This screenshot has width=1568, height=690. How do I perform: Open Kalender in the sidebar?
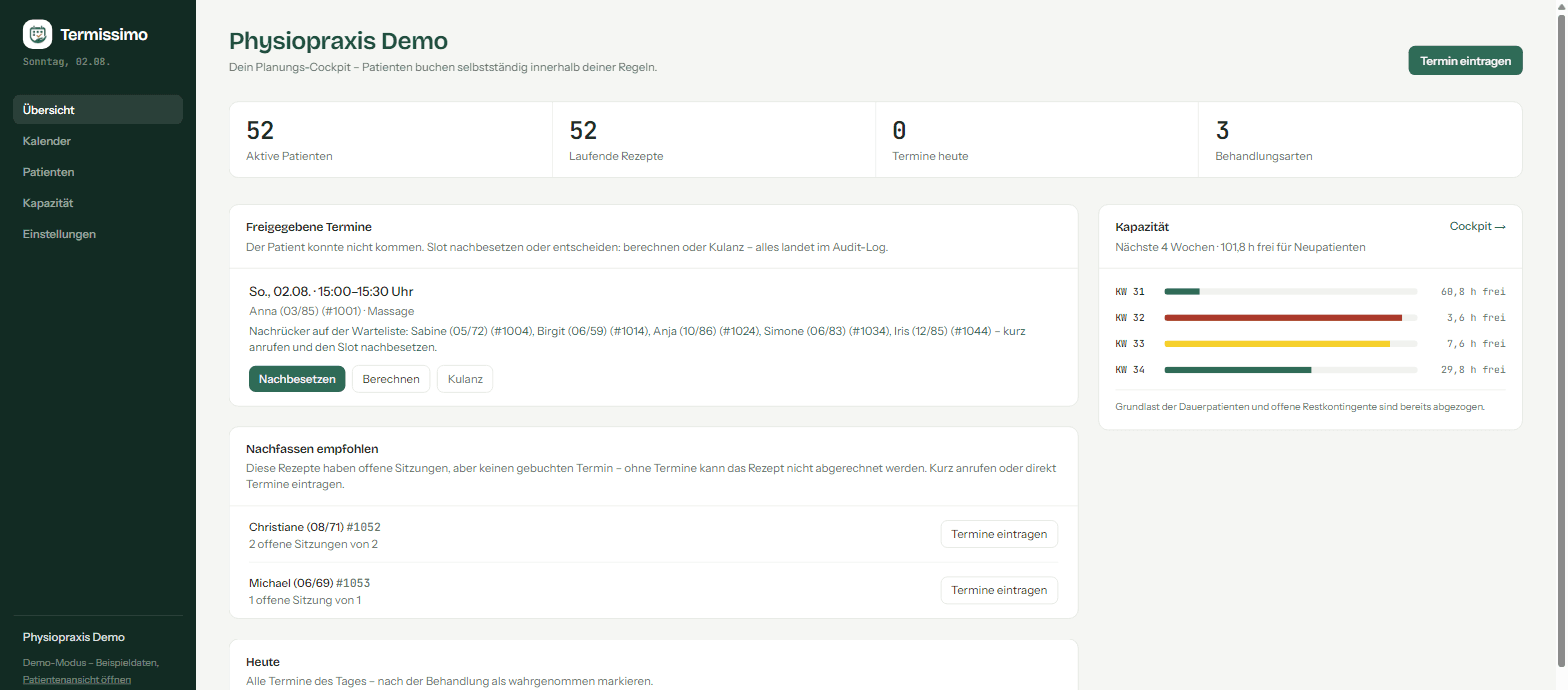(98, 141)
